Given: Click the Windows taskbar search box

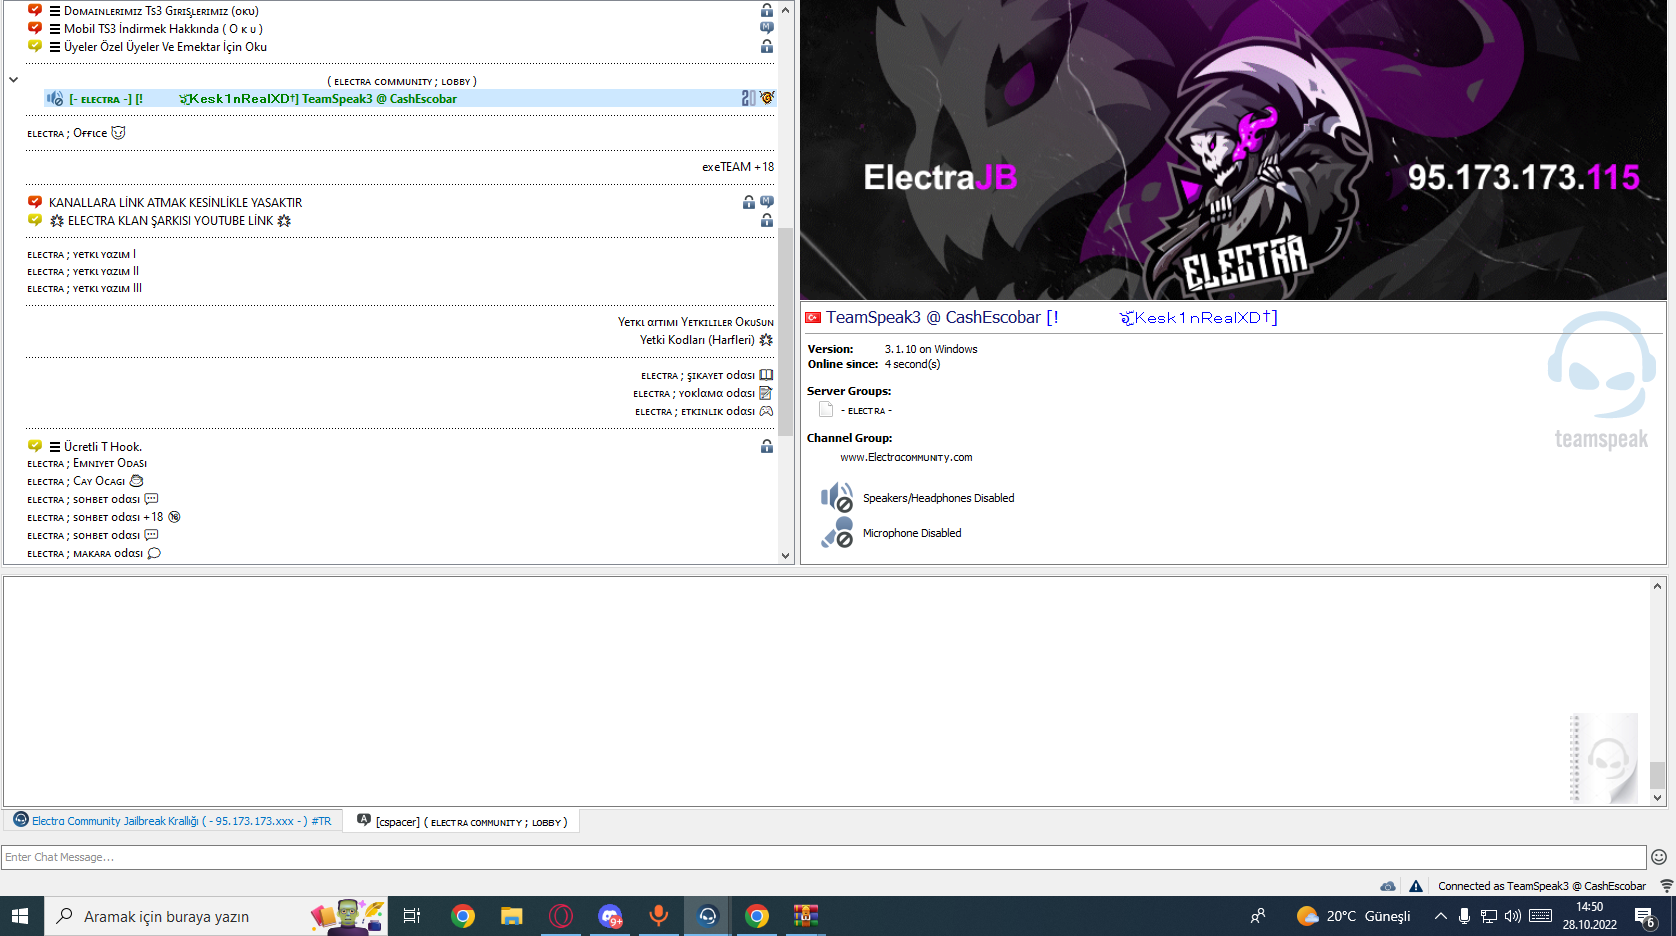Looking at the screenshot, I should (216, 916).
